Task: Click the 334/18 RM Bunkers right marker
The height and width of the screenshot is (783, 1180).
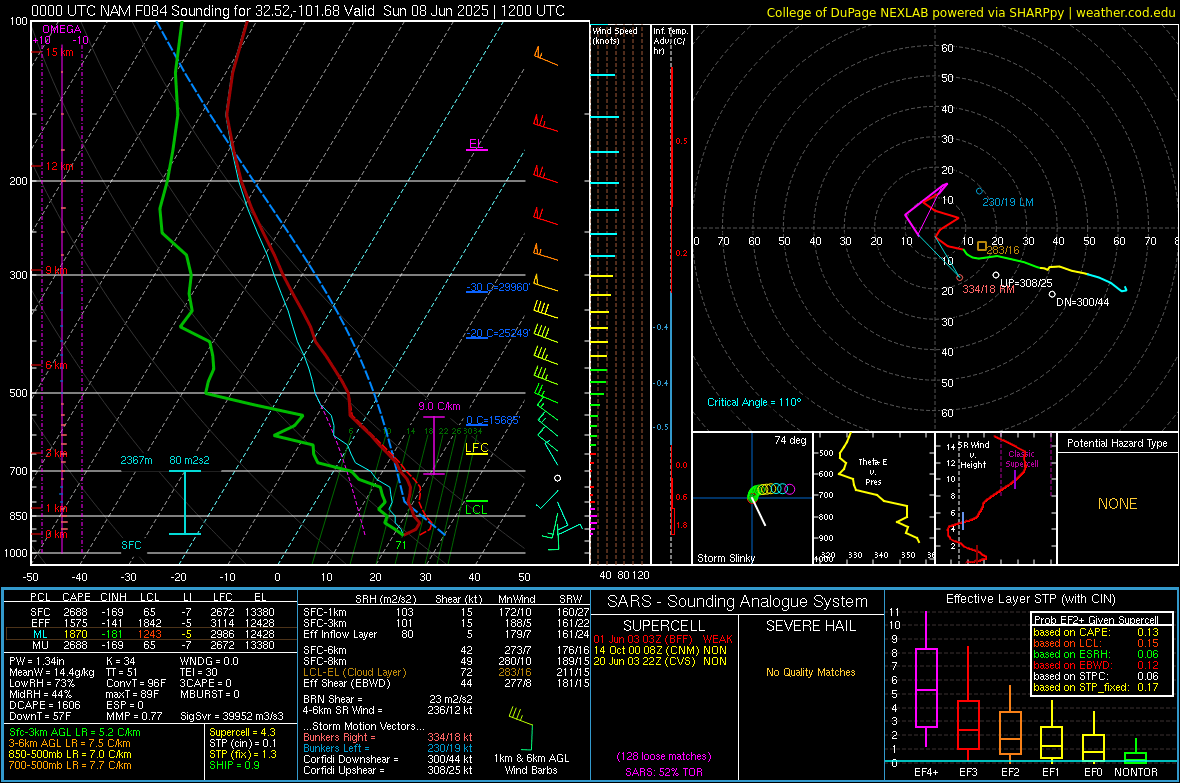Action: click(x=960, y=278)
